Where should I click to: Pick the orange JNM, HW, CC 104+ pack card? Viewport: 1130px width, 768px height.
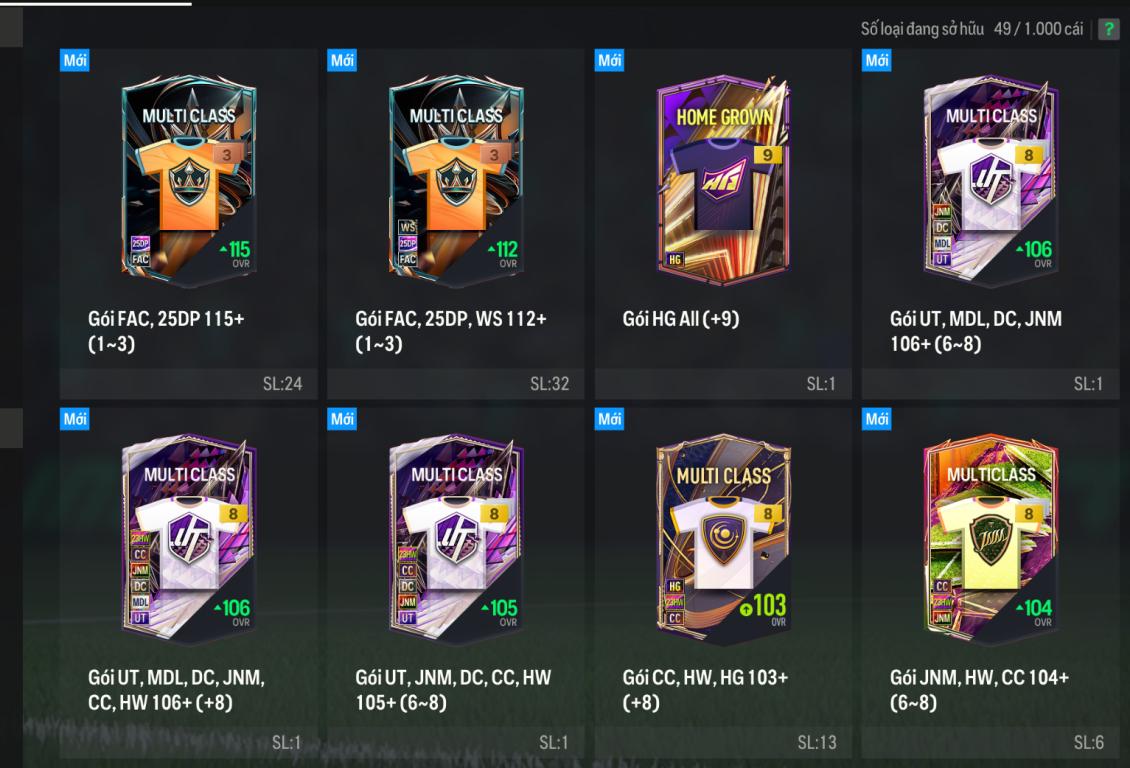[x=990, y=583]
